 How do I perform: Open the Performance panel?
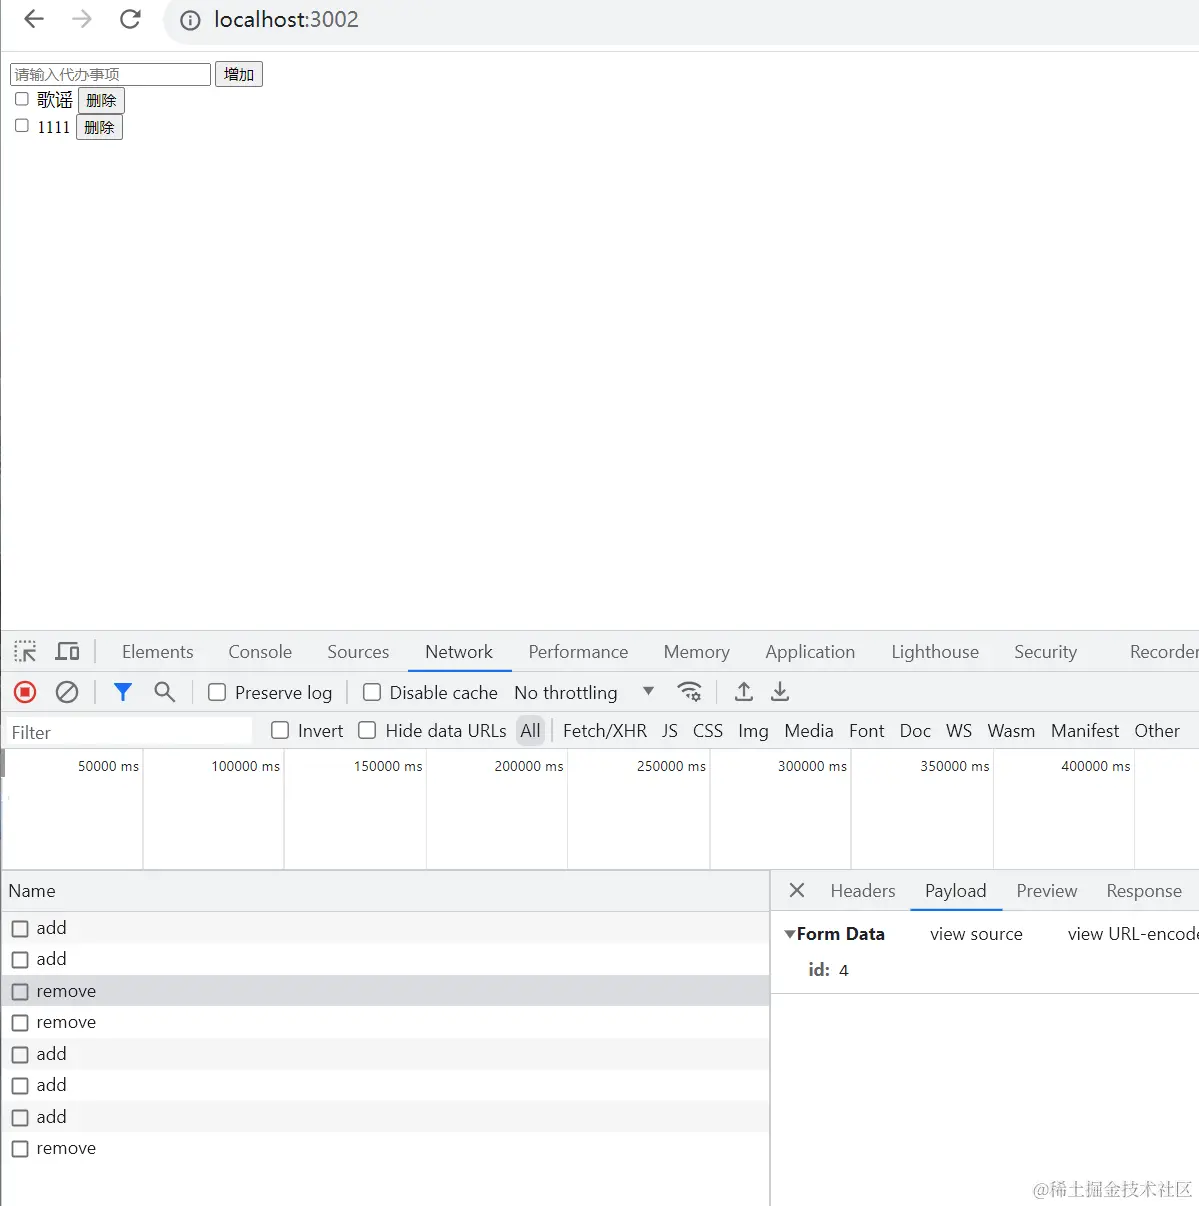[578, 652]
